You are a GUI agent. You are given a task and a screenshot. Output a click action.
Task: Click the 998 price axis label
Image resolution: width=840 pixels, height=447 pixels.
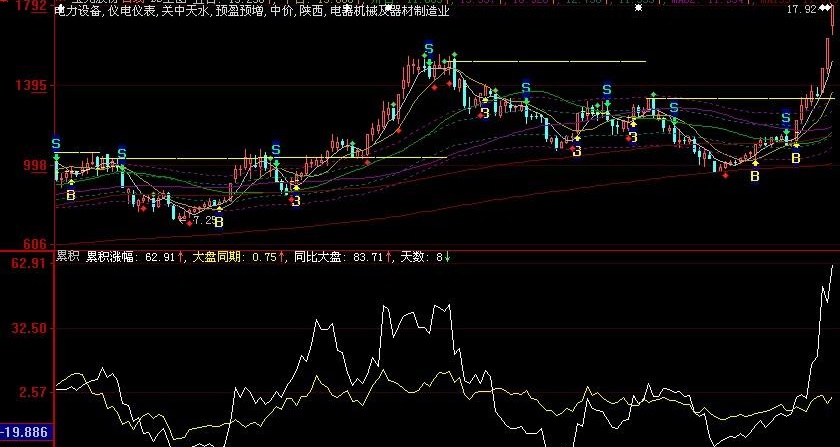tap(35, 165)
